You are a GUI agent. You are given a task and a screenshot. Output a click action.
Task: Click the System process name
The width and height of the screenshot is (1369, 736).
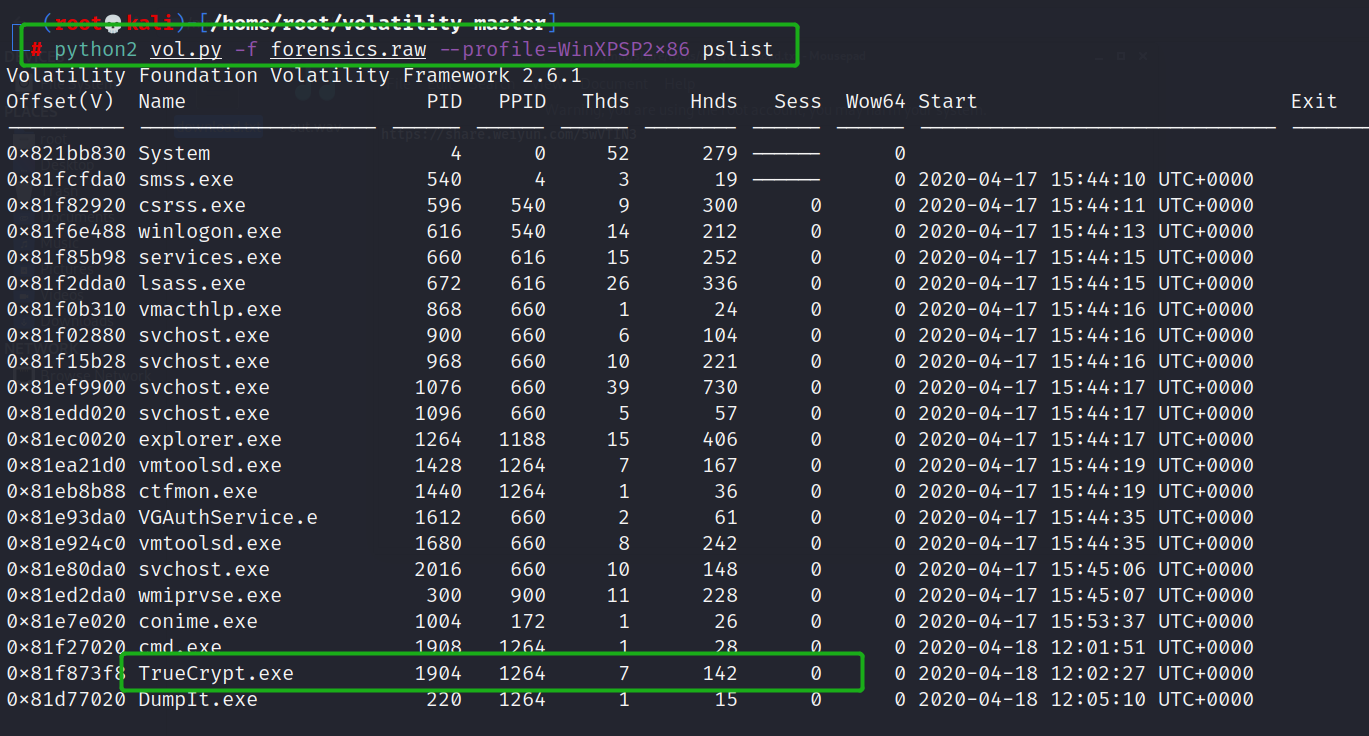pos(174,154)
